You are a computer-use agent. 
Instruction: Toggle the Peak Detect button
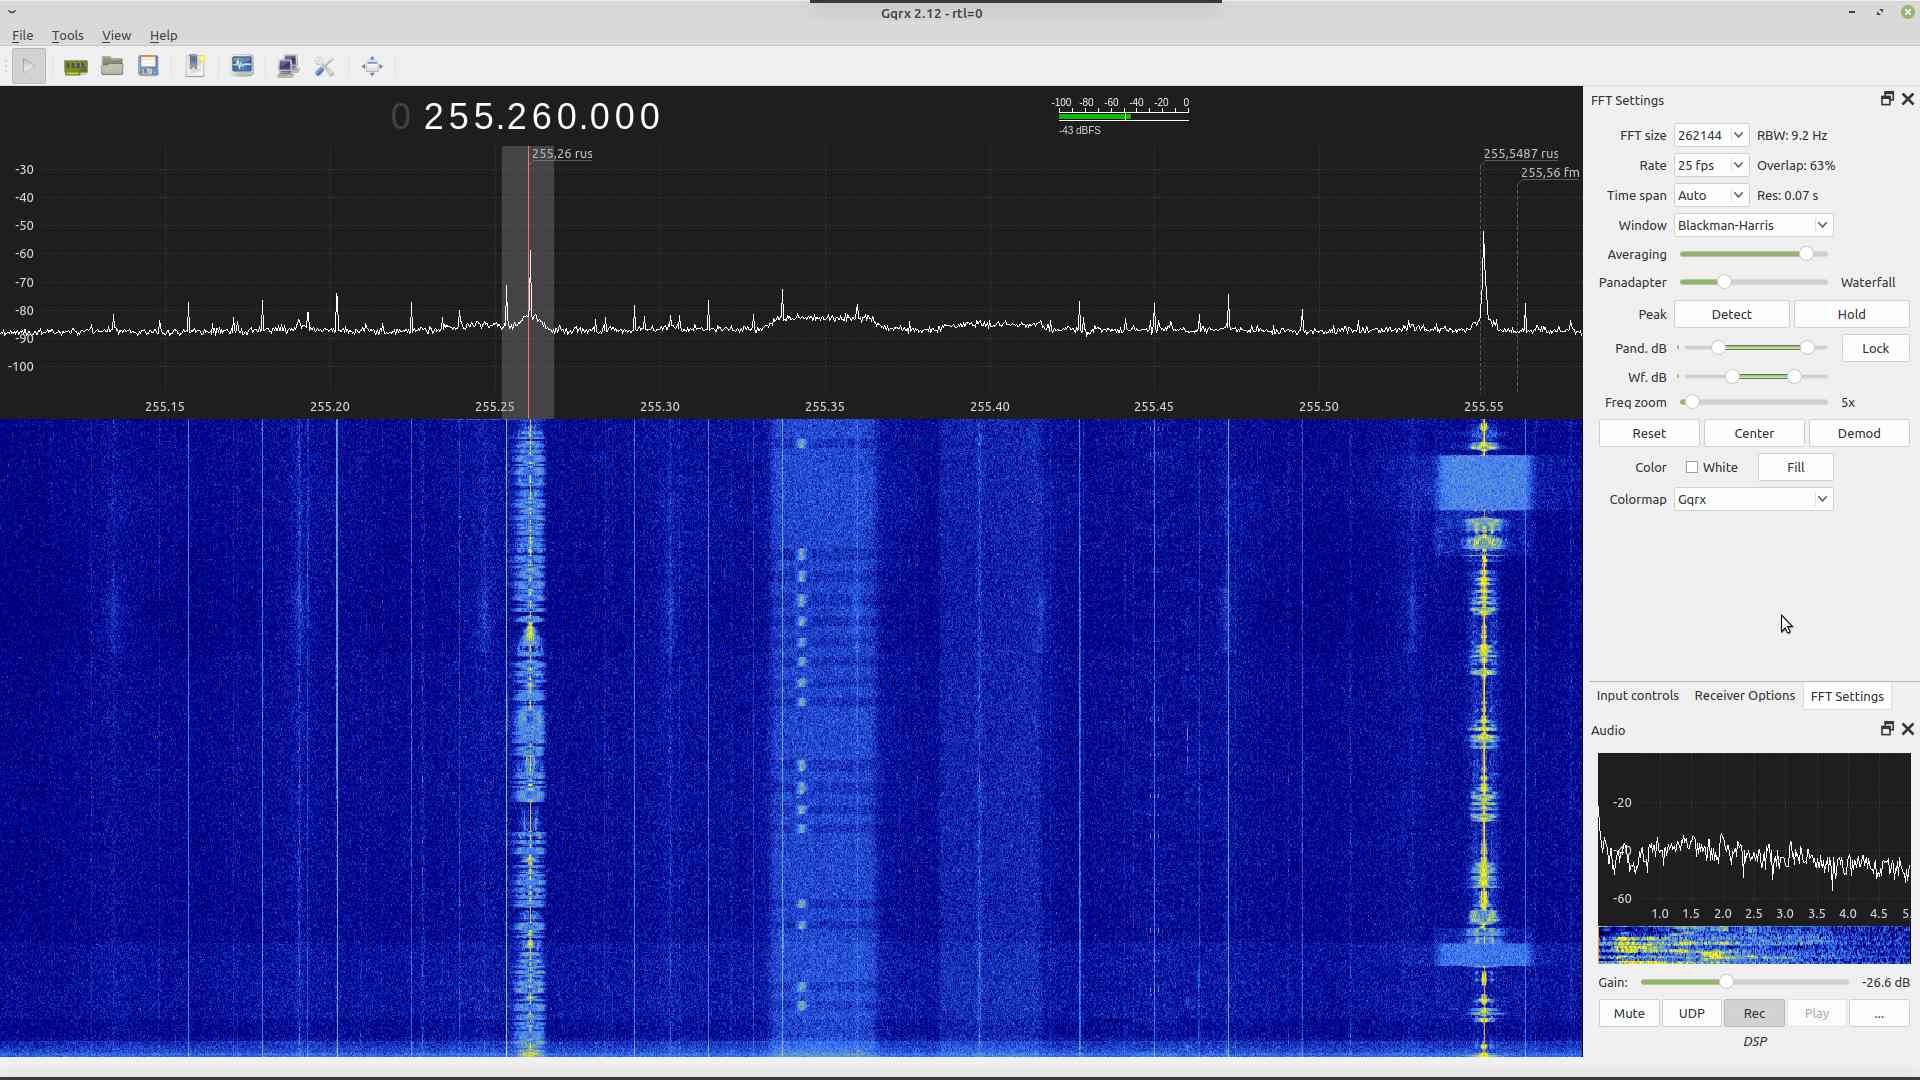(1731, 314)
